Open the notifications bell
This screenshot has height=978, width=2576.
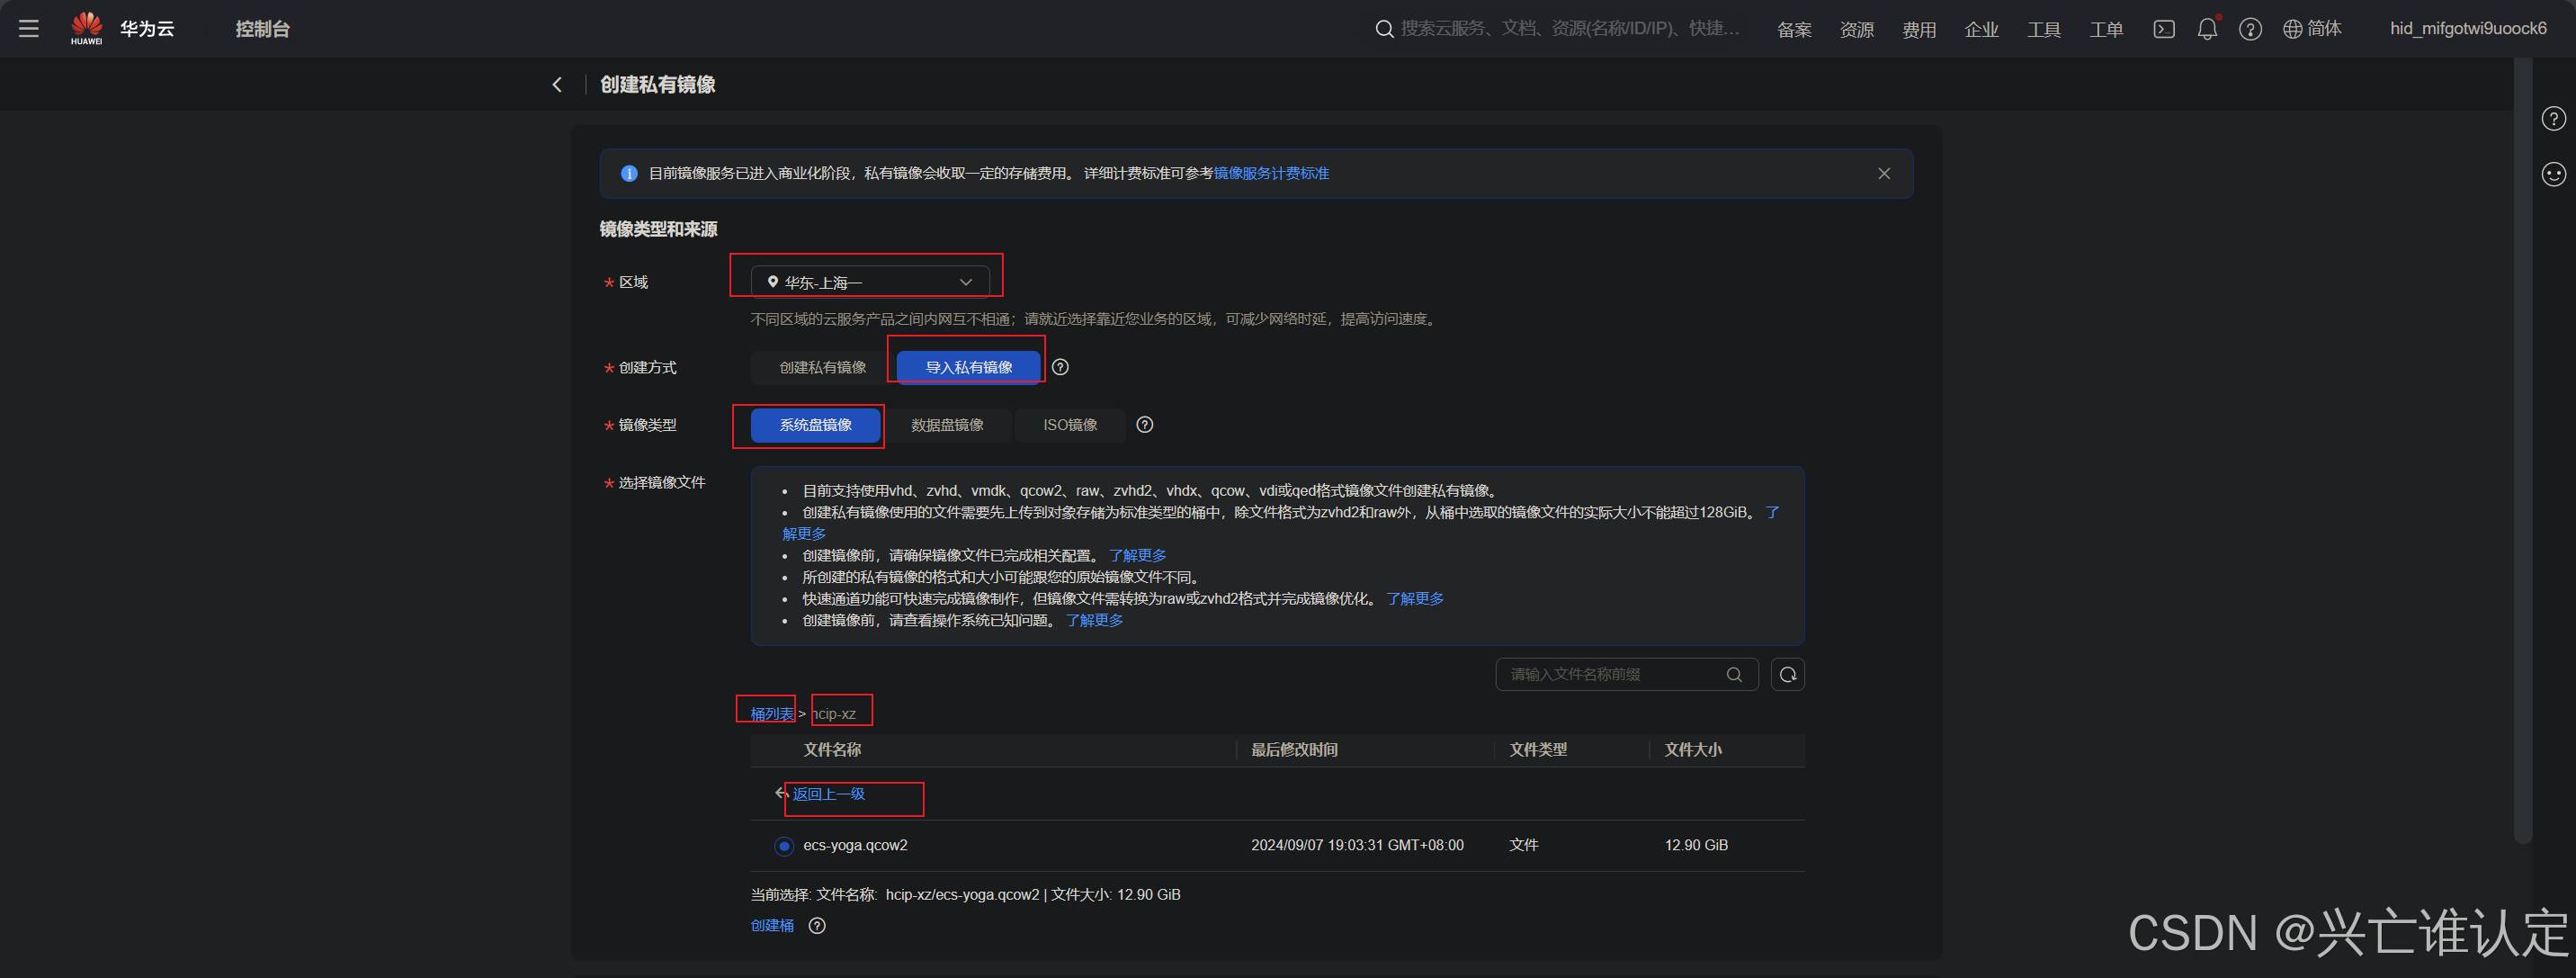coord(2207,29)
